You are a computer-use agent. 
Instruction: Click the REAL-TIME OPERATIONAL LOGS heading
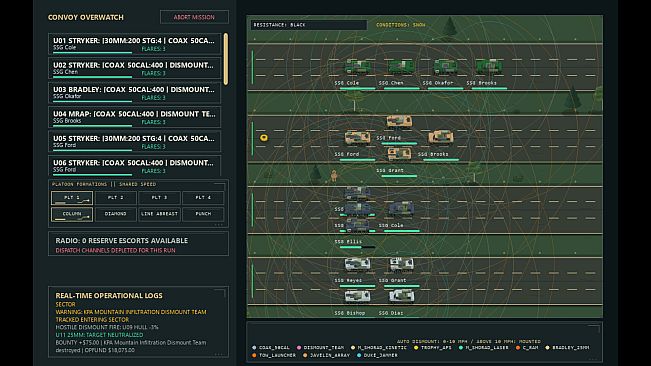coord(109,296)
